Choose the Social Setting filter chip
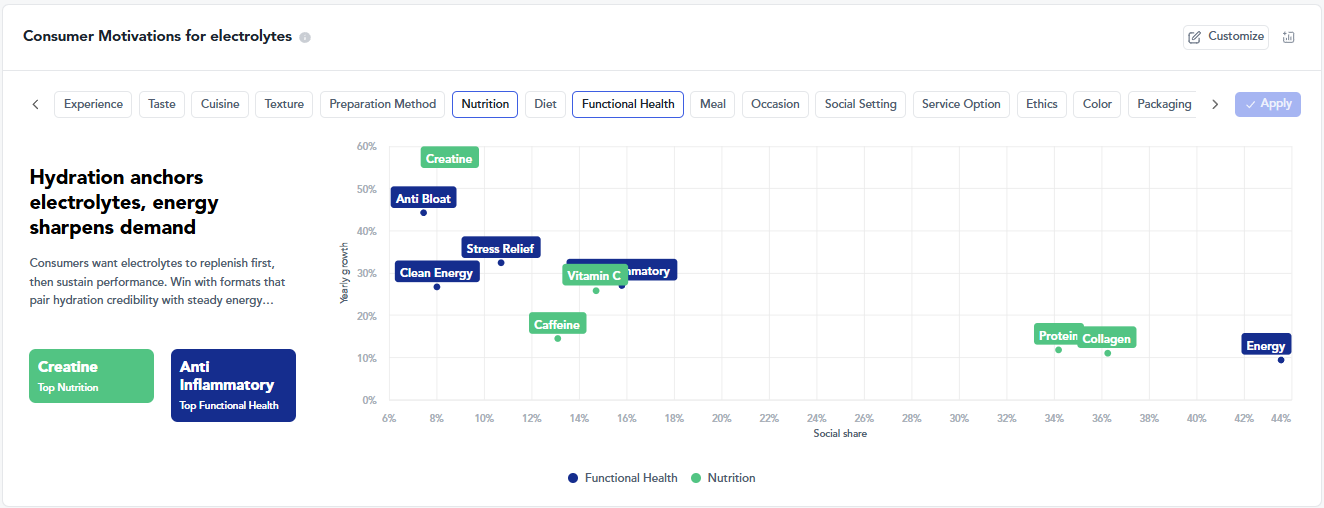The height and width of the screenshot is (508, 1324). point(860,104)
